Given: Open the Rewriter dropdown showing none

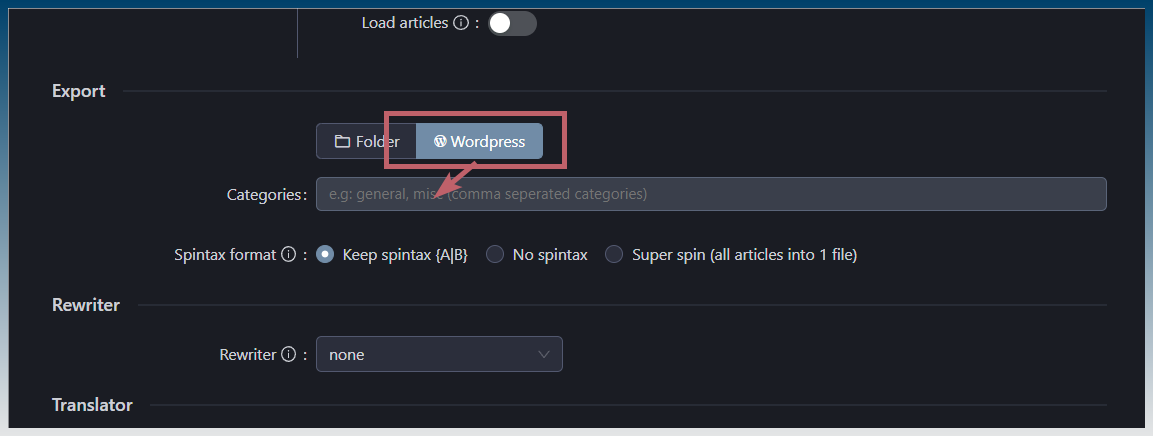Looking at the screenshot, I should pyautogui.click(x=438, y=354).
